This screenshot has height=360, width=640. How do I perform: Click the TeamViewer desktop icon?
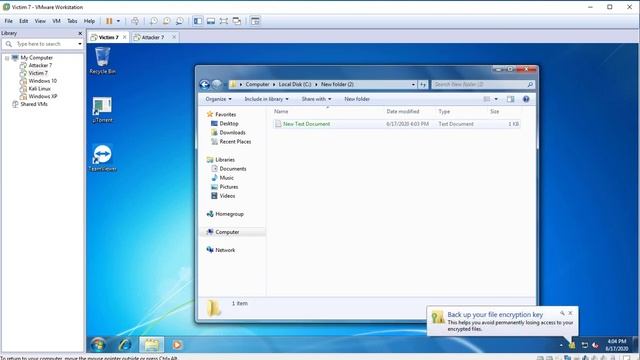tap(102, 158)
